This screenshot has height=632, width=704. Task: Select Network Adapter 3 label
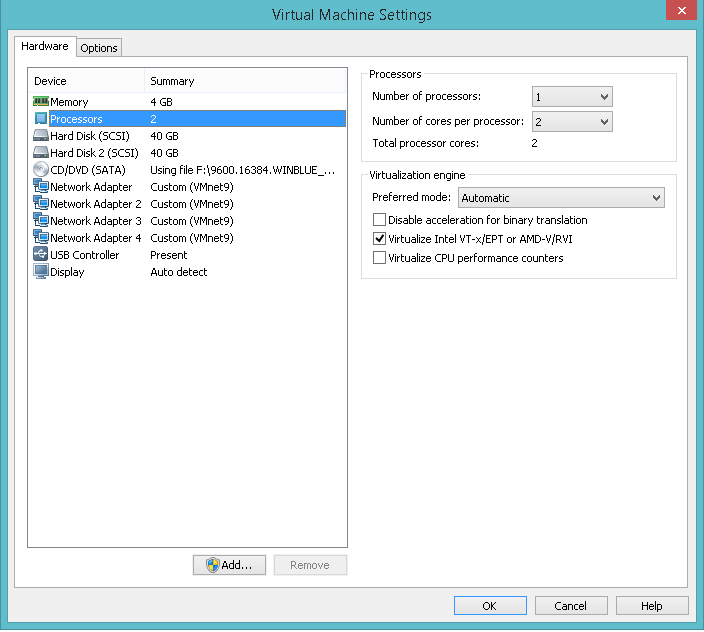pos(96,221)
